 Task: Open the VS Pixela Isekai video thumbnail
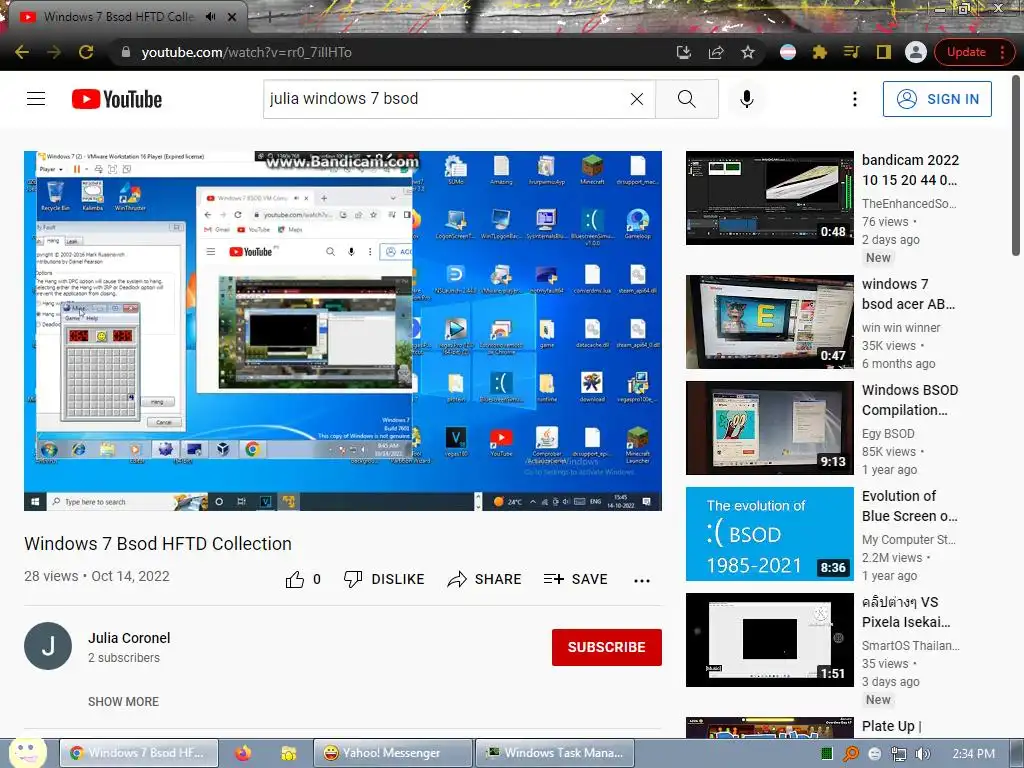click(x=769, y=640)
